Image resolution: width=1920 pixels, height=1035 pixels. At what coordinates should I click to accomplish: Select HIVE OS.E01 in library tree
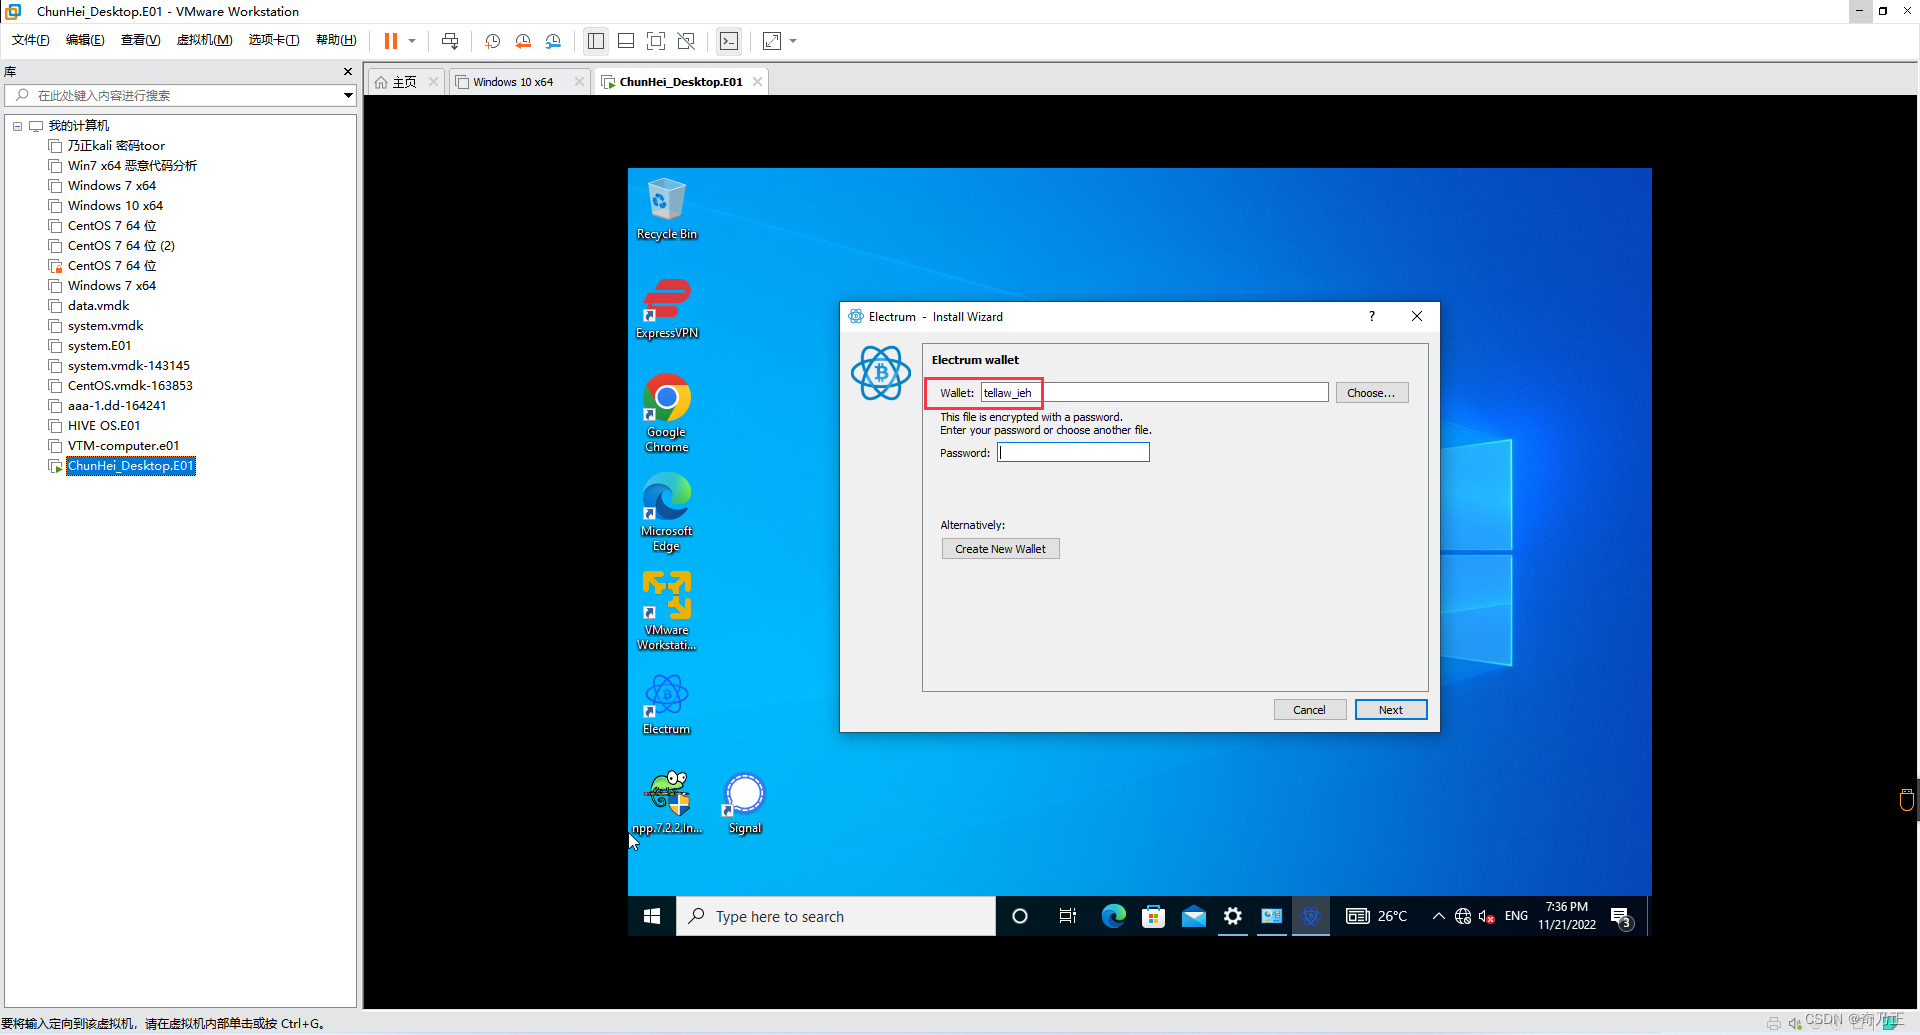[x=104, y=426]
